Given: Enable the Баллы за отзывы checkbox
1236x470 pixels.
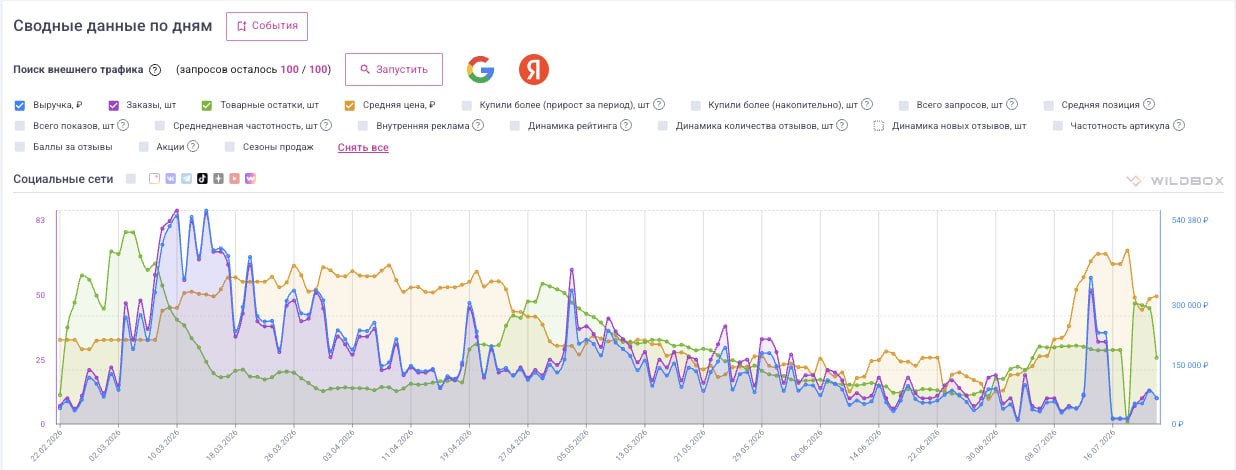Looking at the screenshot, I should (x=20, y=147).
